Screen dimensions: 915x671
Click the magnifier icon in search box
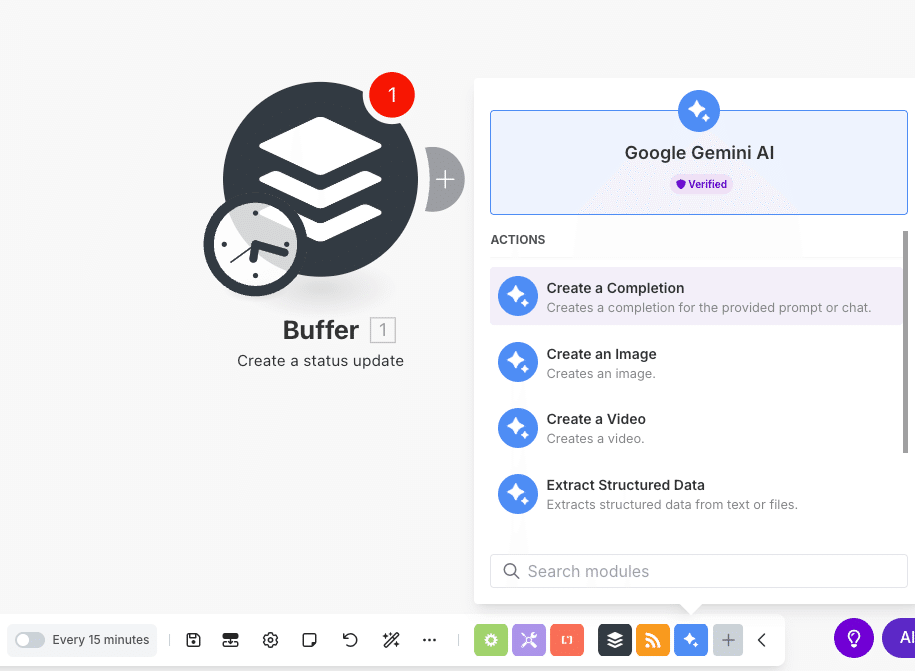[x=511, y=571]
